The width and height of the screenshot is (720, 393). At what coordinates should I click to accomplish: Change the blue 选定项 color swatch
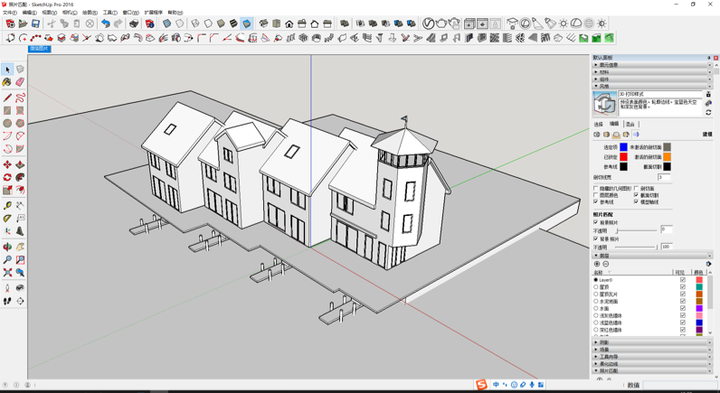623,147
